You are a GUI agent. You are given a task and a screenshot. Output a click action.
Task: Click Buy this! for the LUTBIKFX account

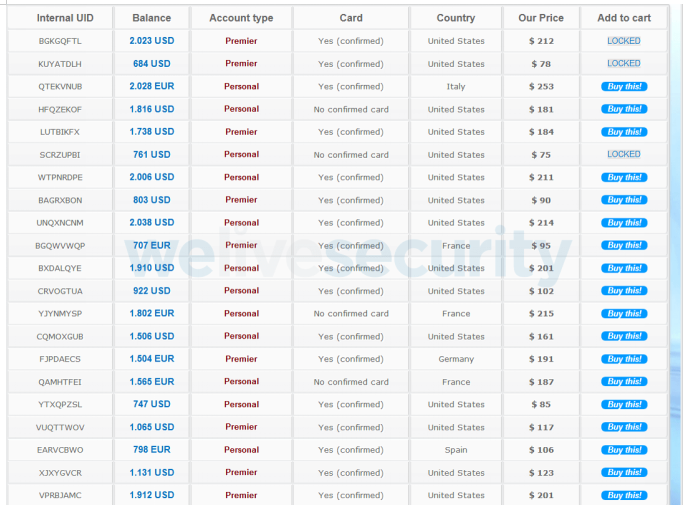(x=623, y=132)
